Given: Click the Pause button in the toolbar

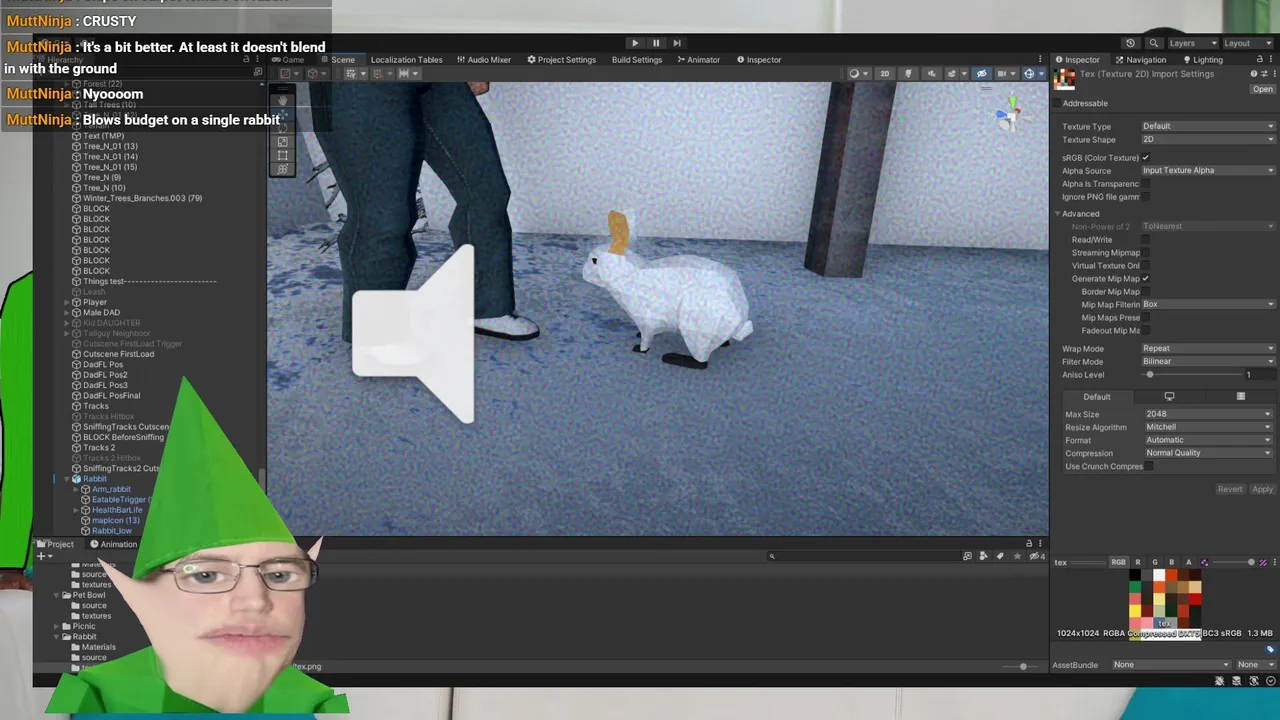Looking at the screenshot, I should click(656, 43).
